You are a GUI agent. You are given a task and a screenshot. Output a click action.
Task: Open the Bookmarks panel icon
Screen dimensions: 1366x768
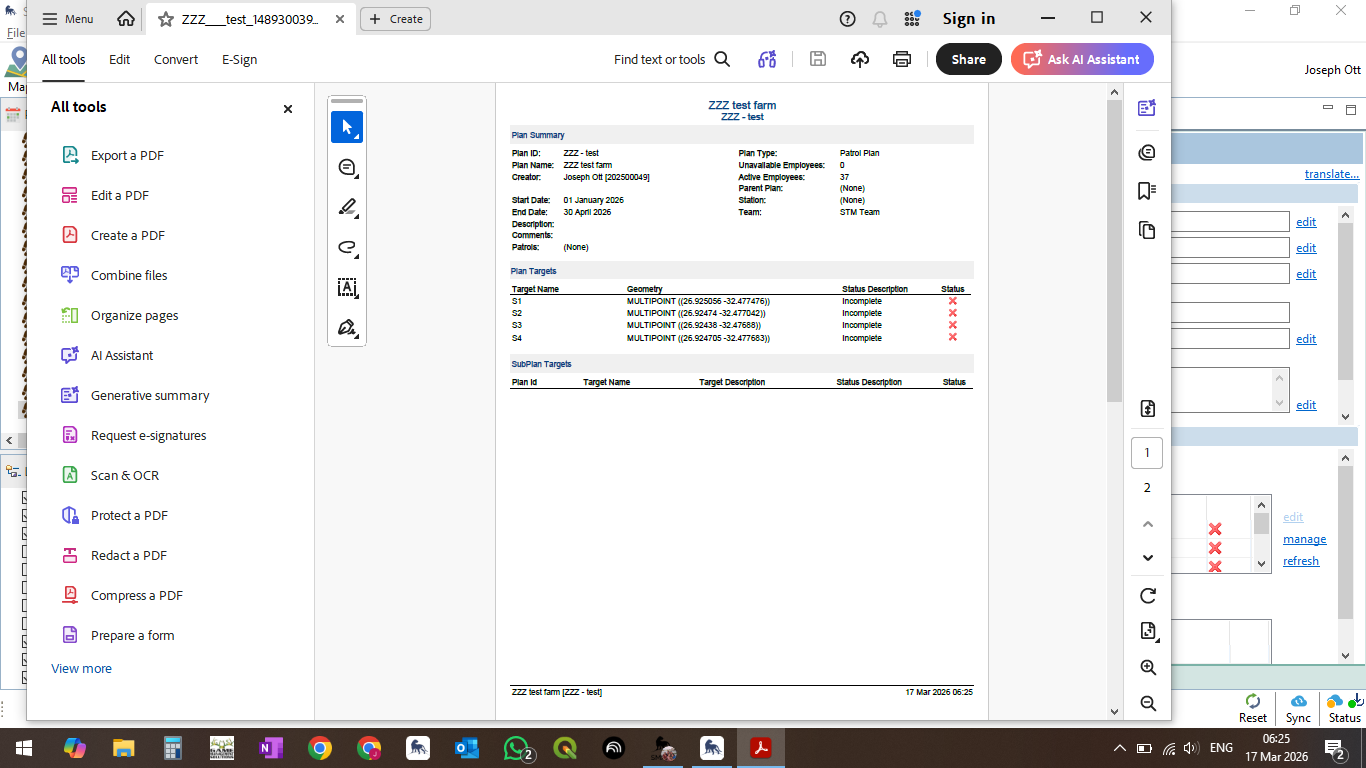coord(1147,191)
